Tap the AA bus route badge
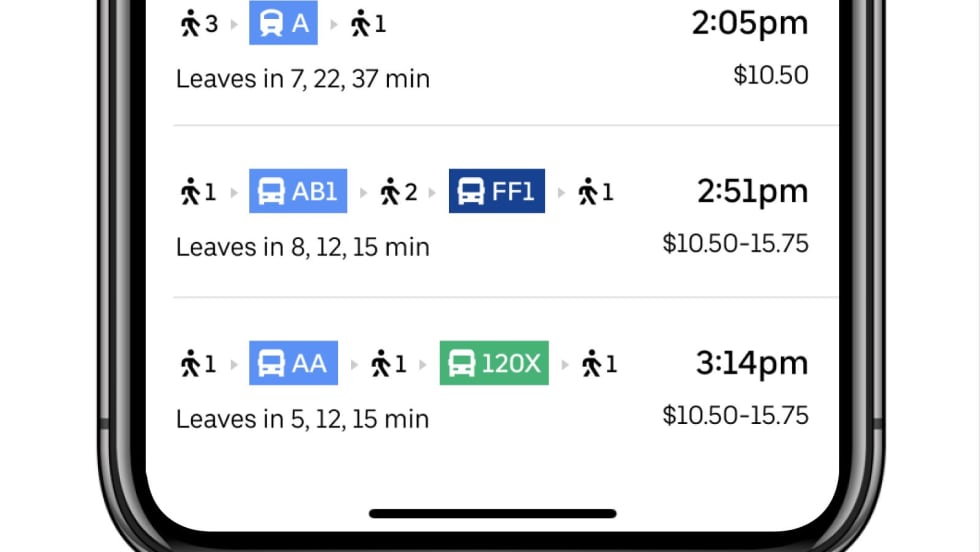 (293, 363)
